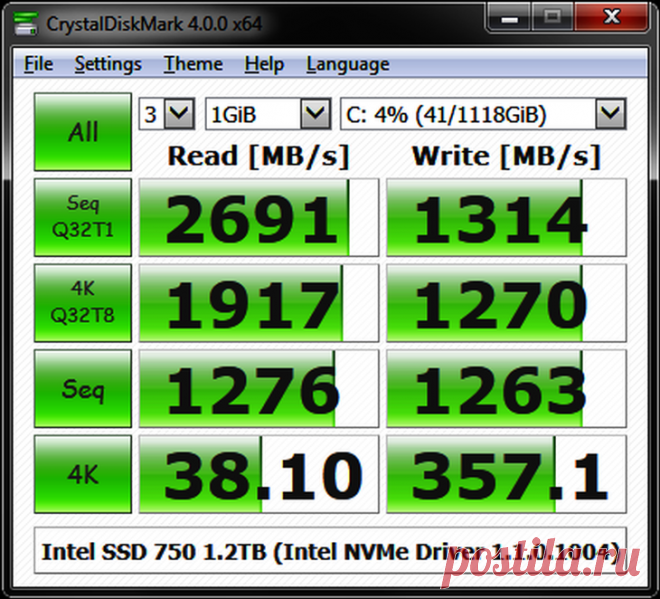Click the 1917 4K Q32T8 read result
This screenshot has height=599, width=660.
point(259,303)
